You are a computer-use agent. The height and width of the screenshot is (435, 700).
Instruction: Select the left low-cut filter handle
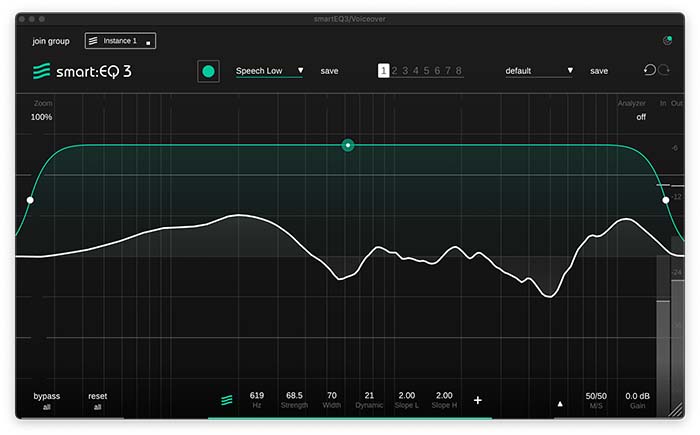30,200
